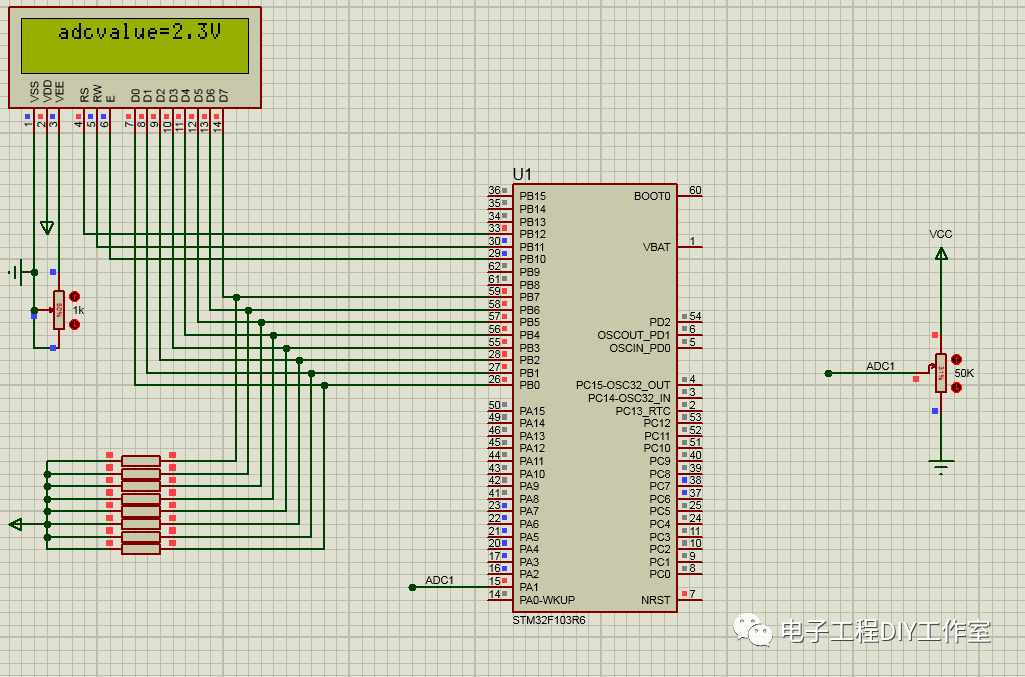Click the OSCOUT_PD1 pin label
The width and height of the screenshot is (1025, 677).
(633, 335)
